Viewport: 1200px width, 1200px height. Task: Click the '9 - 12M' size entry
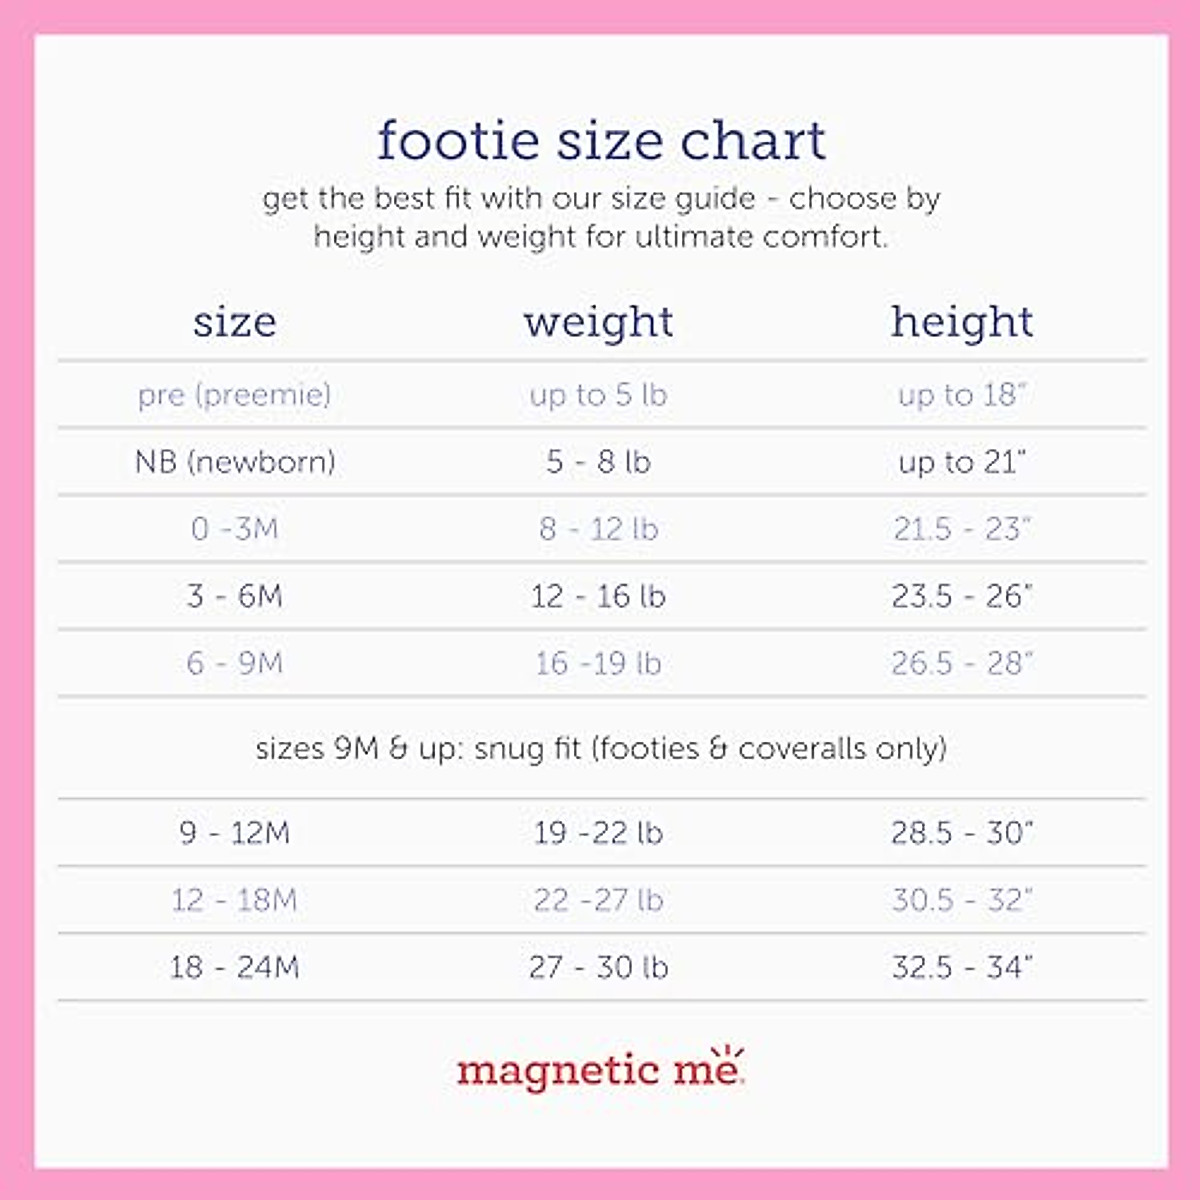coord(235,833)
